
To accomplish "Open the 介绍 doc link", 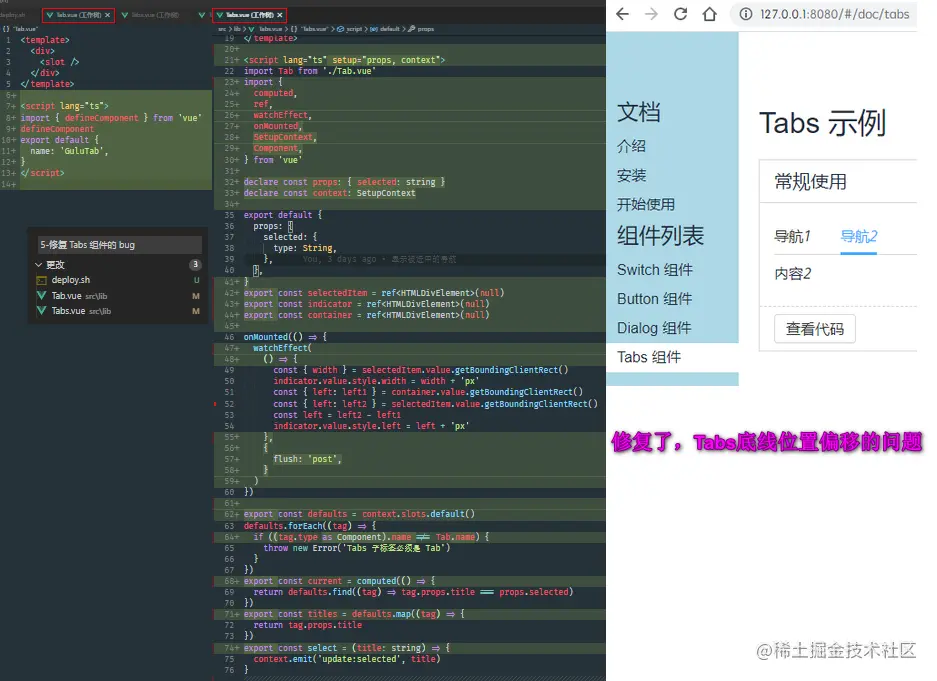I will (631, 146).
